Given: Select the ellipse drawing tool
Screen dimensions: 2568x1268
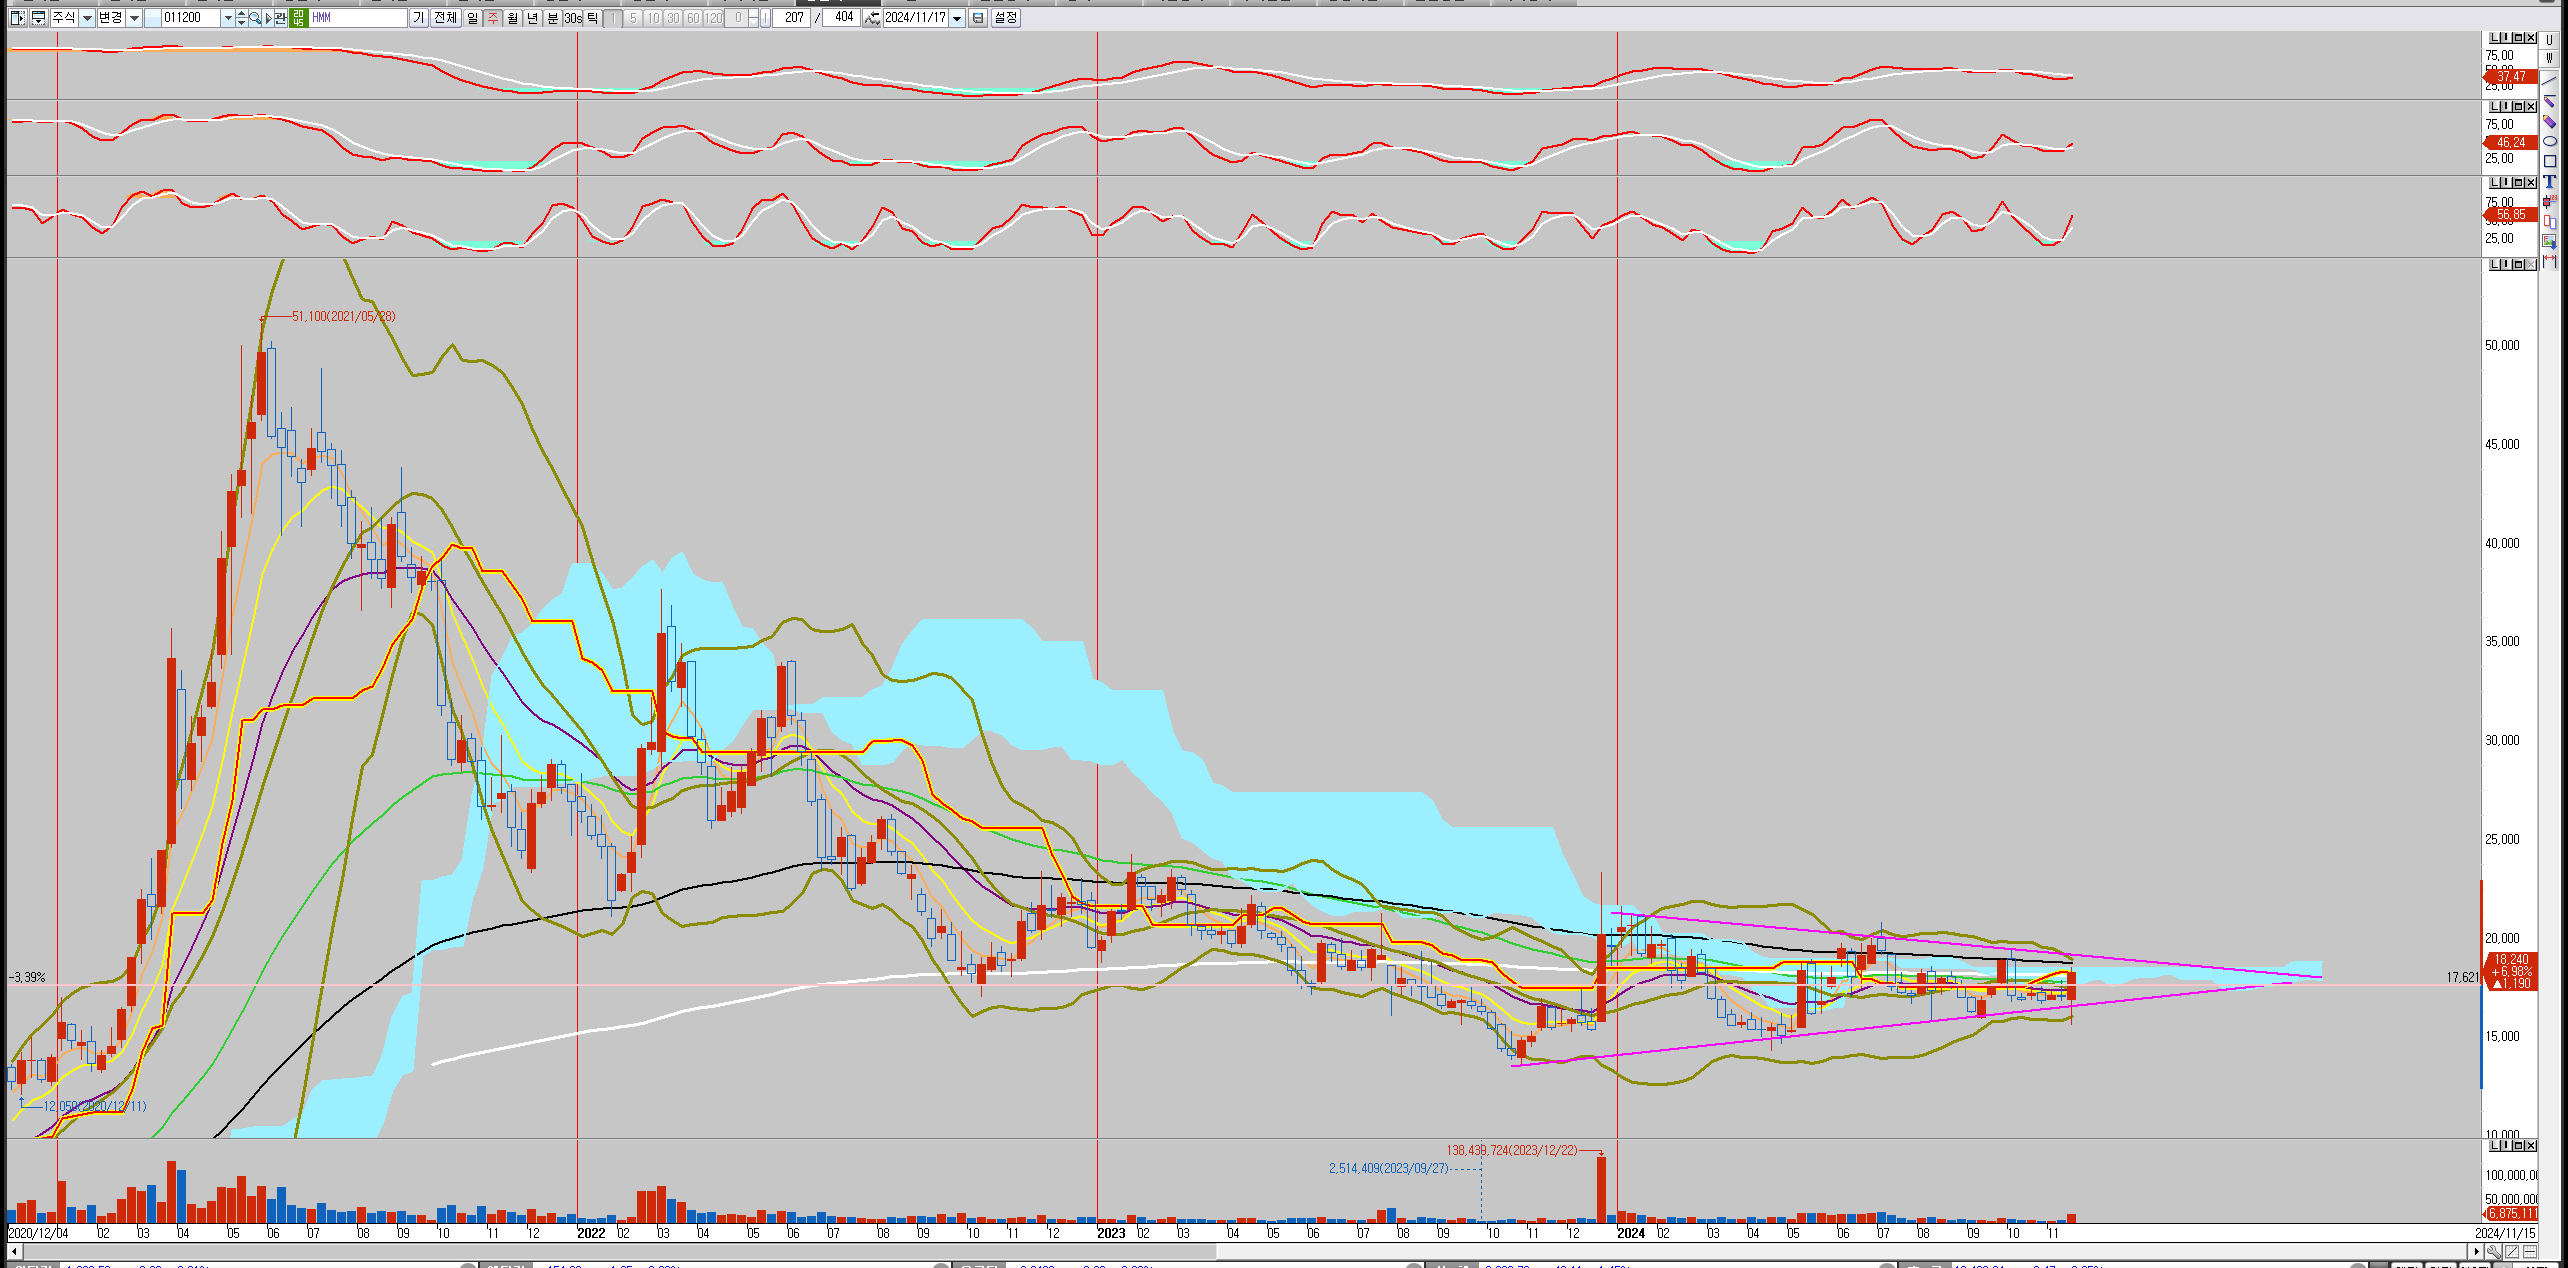Looking at the screenshot, I should tap(2549, 141).
